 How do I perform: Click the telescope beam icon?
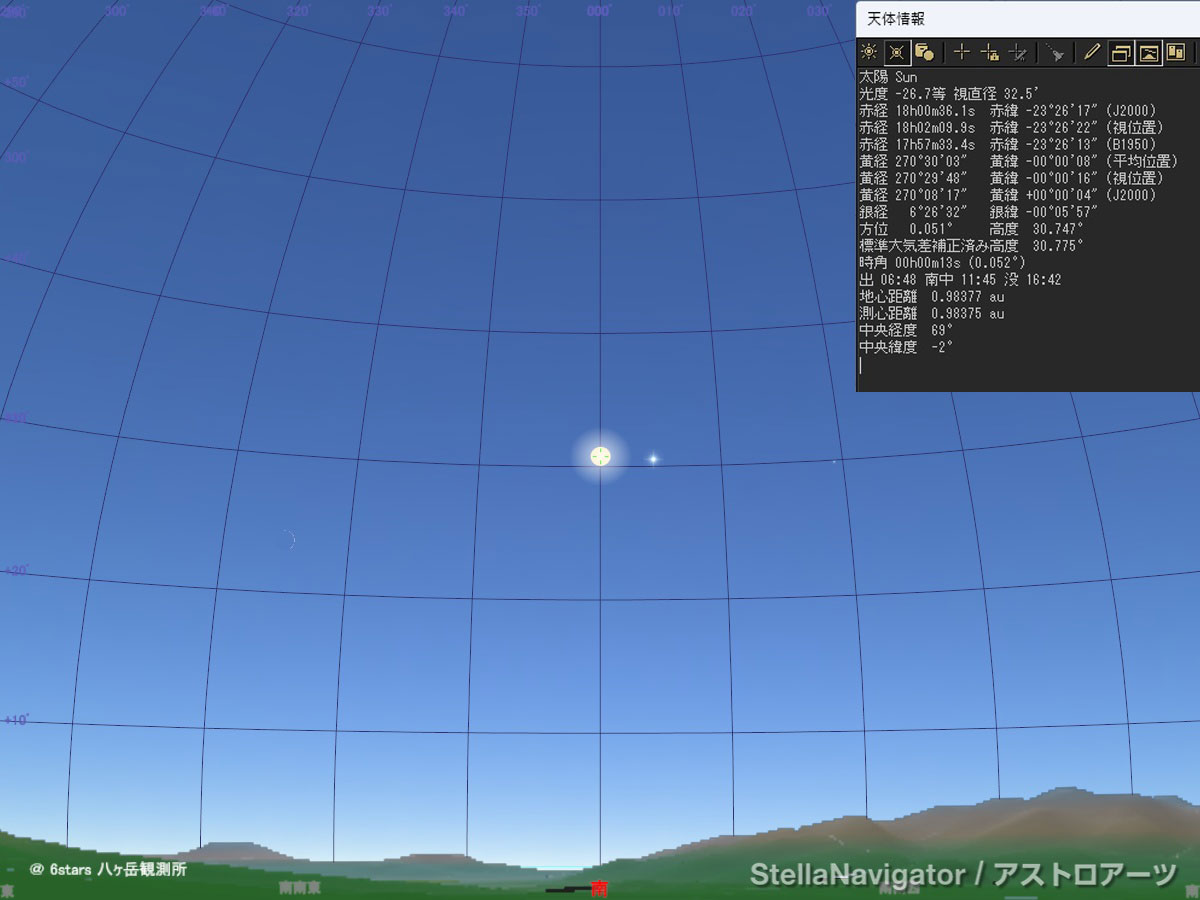pyautogui.click(x=1054, y=53)
